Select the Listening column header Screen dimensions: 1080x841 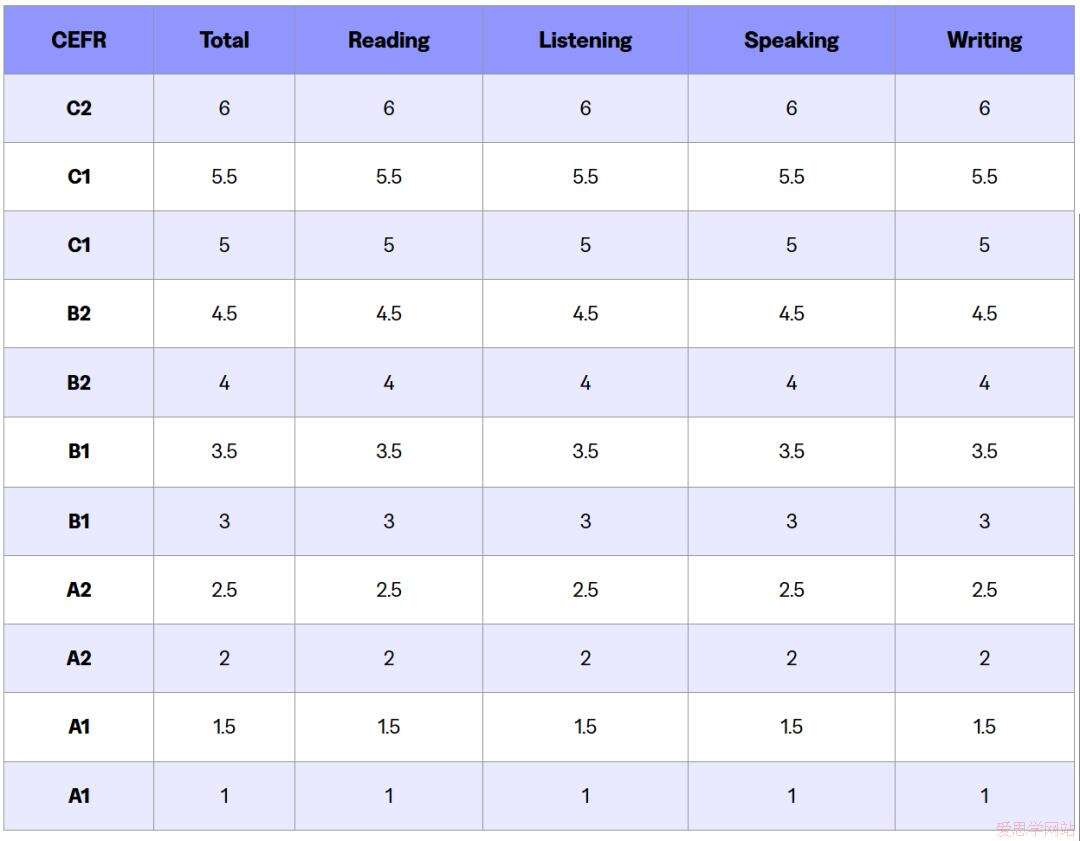coord(585,41)
